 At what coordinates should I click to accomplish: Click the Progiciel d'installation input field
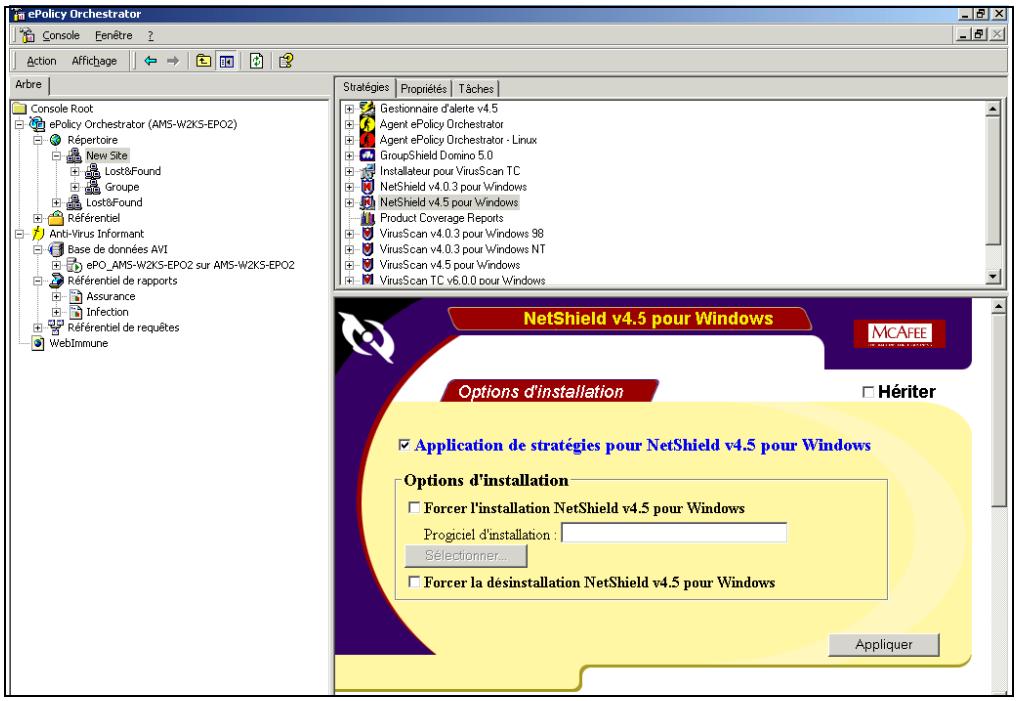674,533
